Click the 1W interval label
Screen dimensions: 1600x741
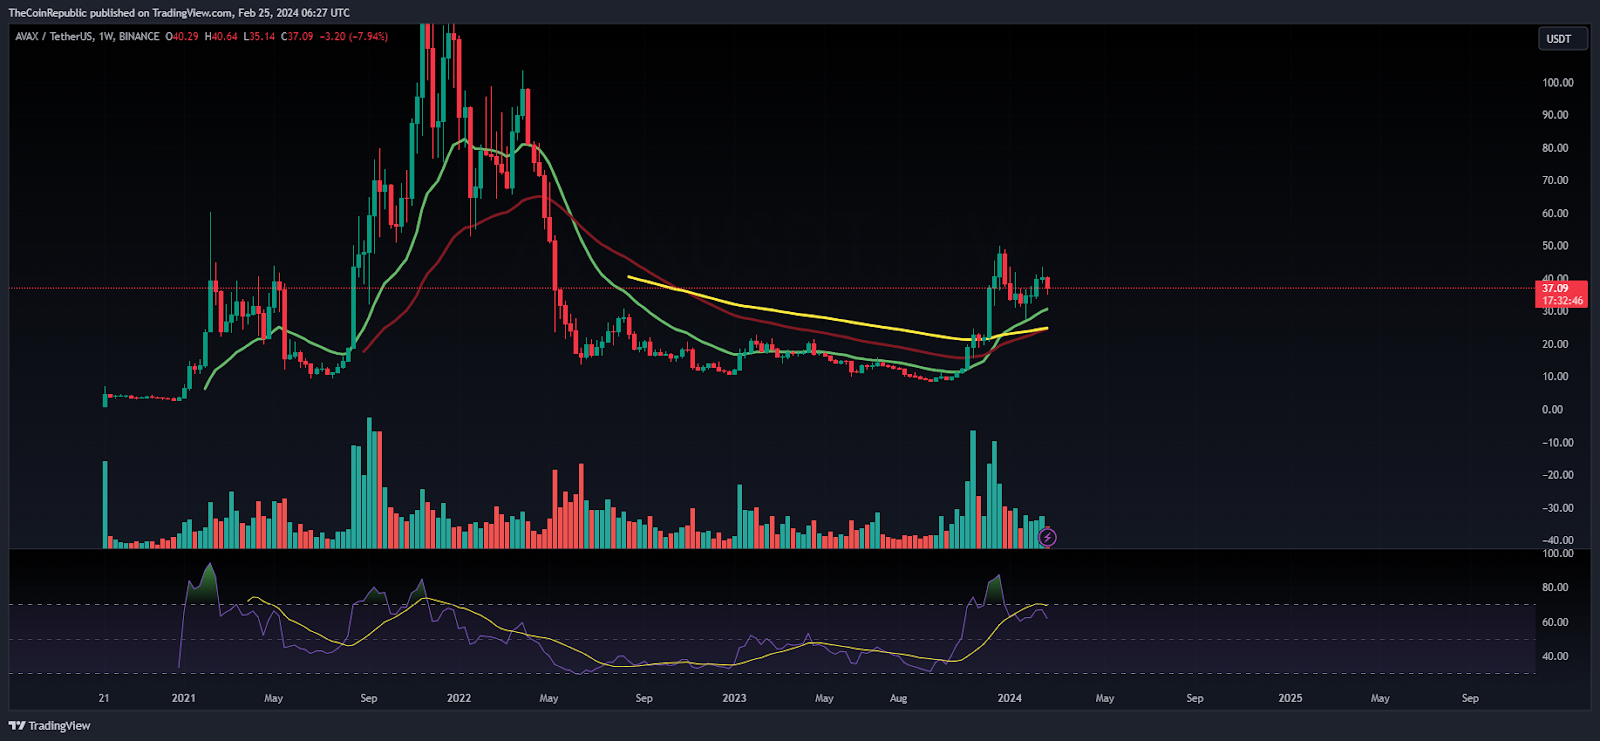[105, 36]
